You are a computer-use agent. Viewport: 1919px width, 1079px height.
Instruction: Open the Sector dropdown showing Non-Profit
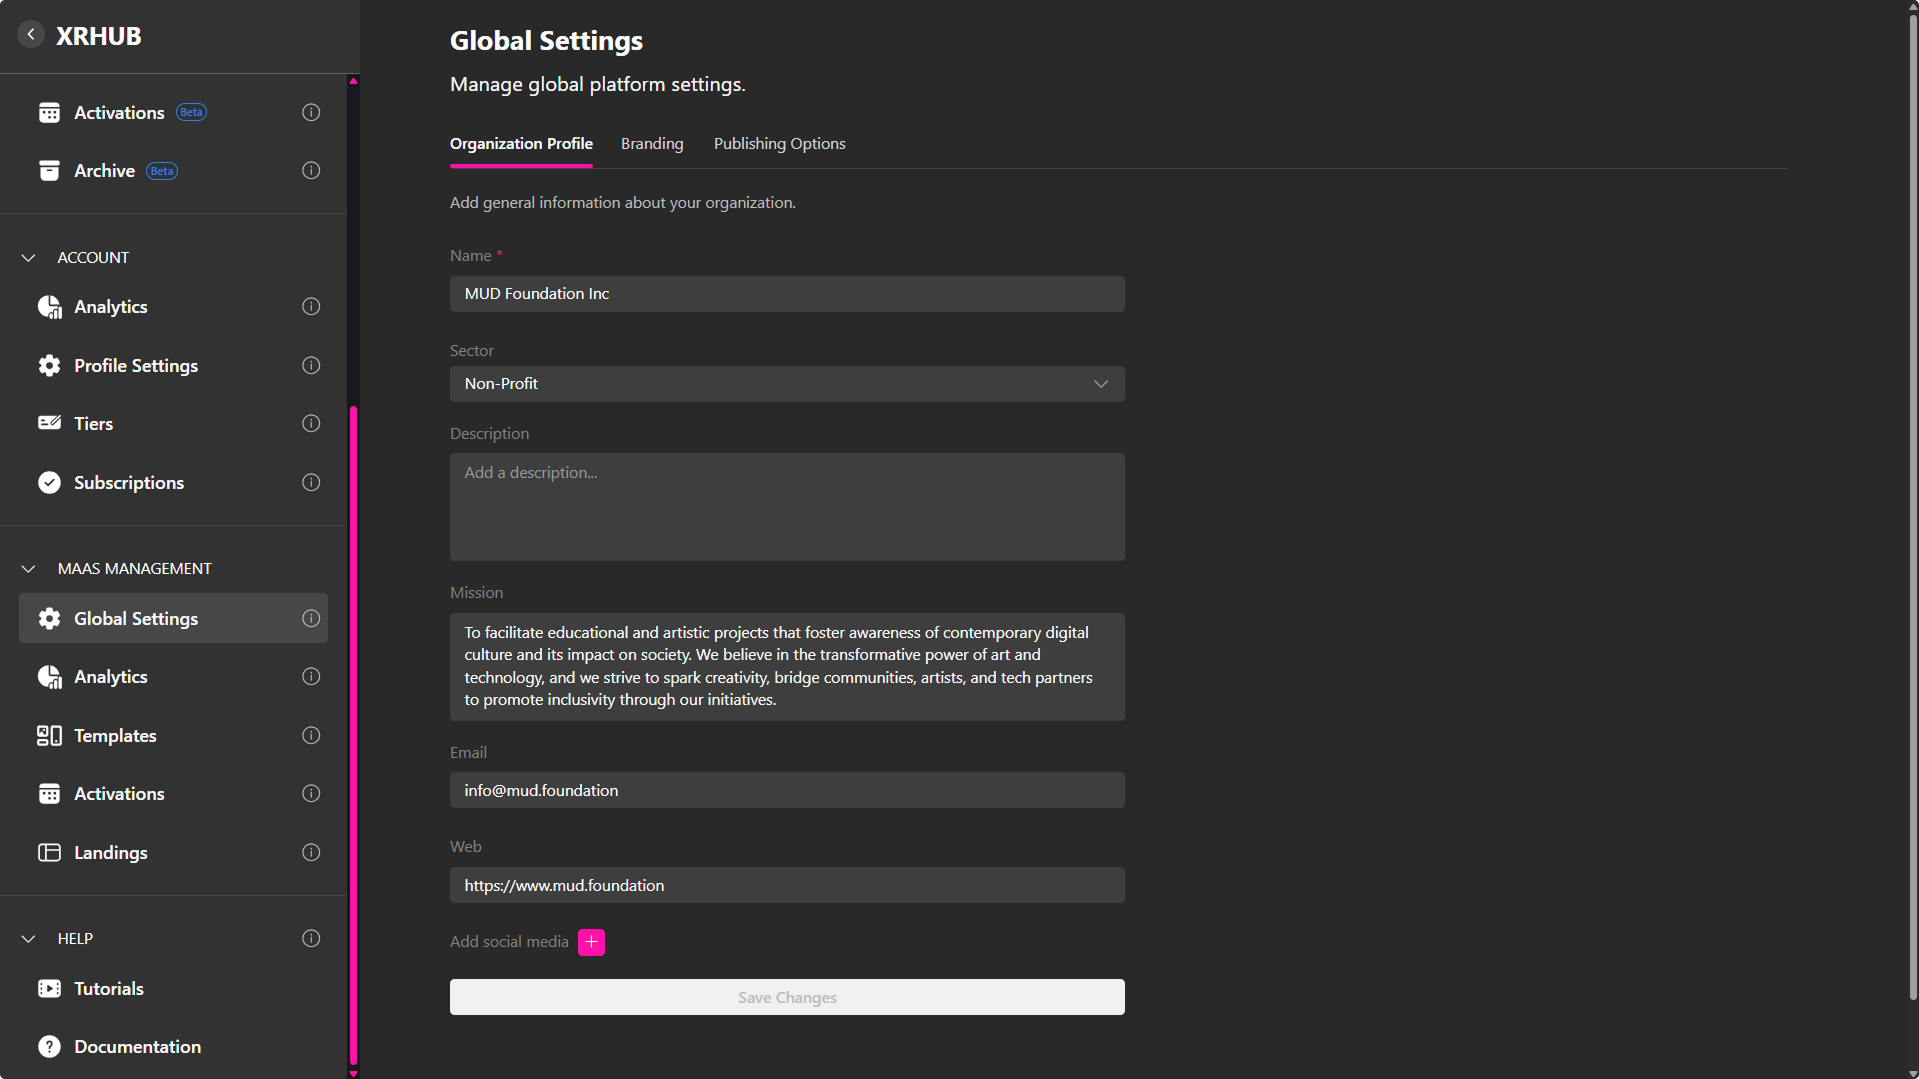pos(786,384)
